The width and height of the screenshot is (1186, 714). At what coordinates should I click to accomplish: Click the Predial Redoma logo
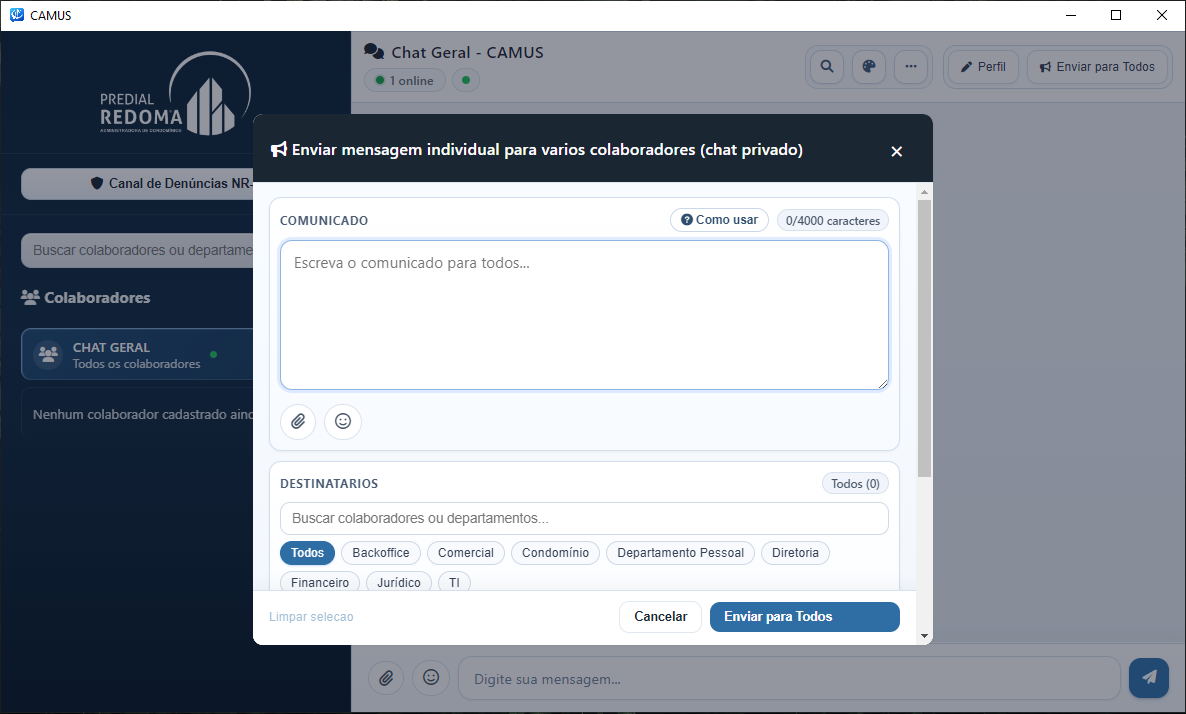[175, 94]
